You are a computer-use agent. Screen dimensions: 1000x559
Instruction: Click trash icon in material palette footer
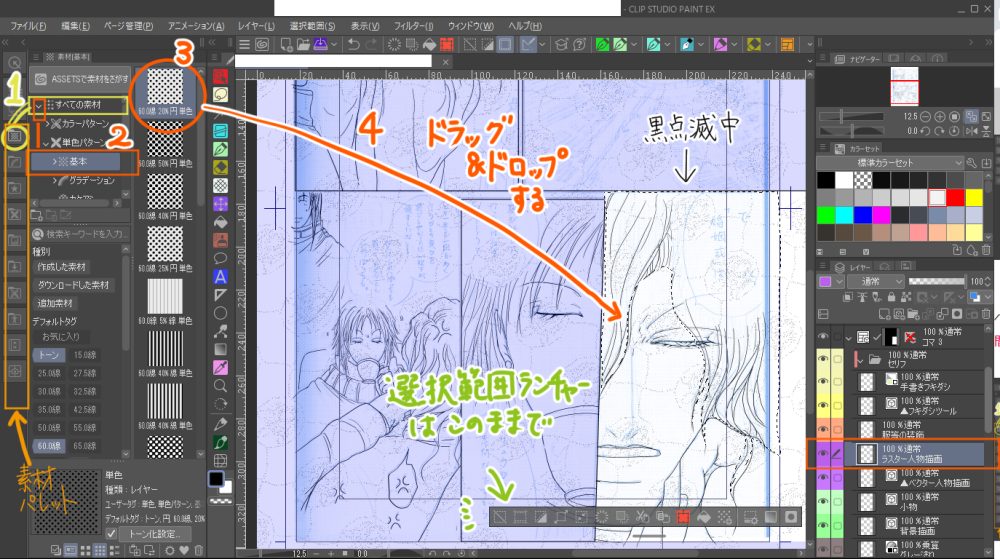(x=199, y=550)
